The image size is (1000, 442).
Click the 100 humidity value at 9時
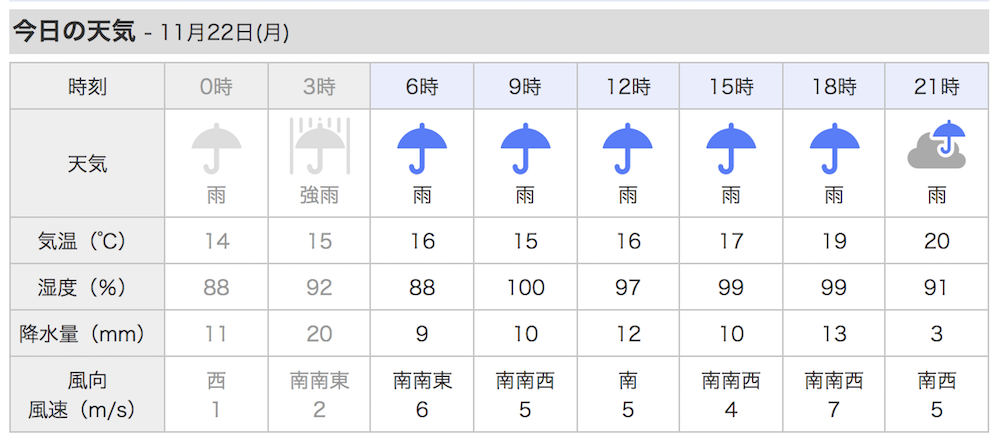(x=526, y=288)
